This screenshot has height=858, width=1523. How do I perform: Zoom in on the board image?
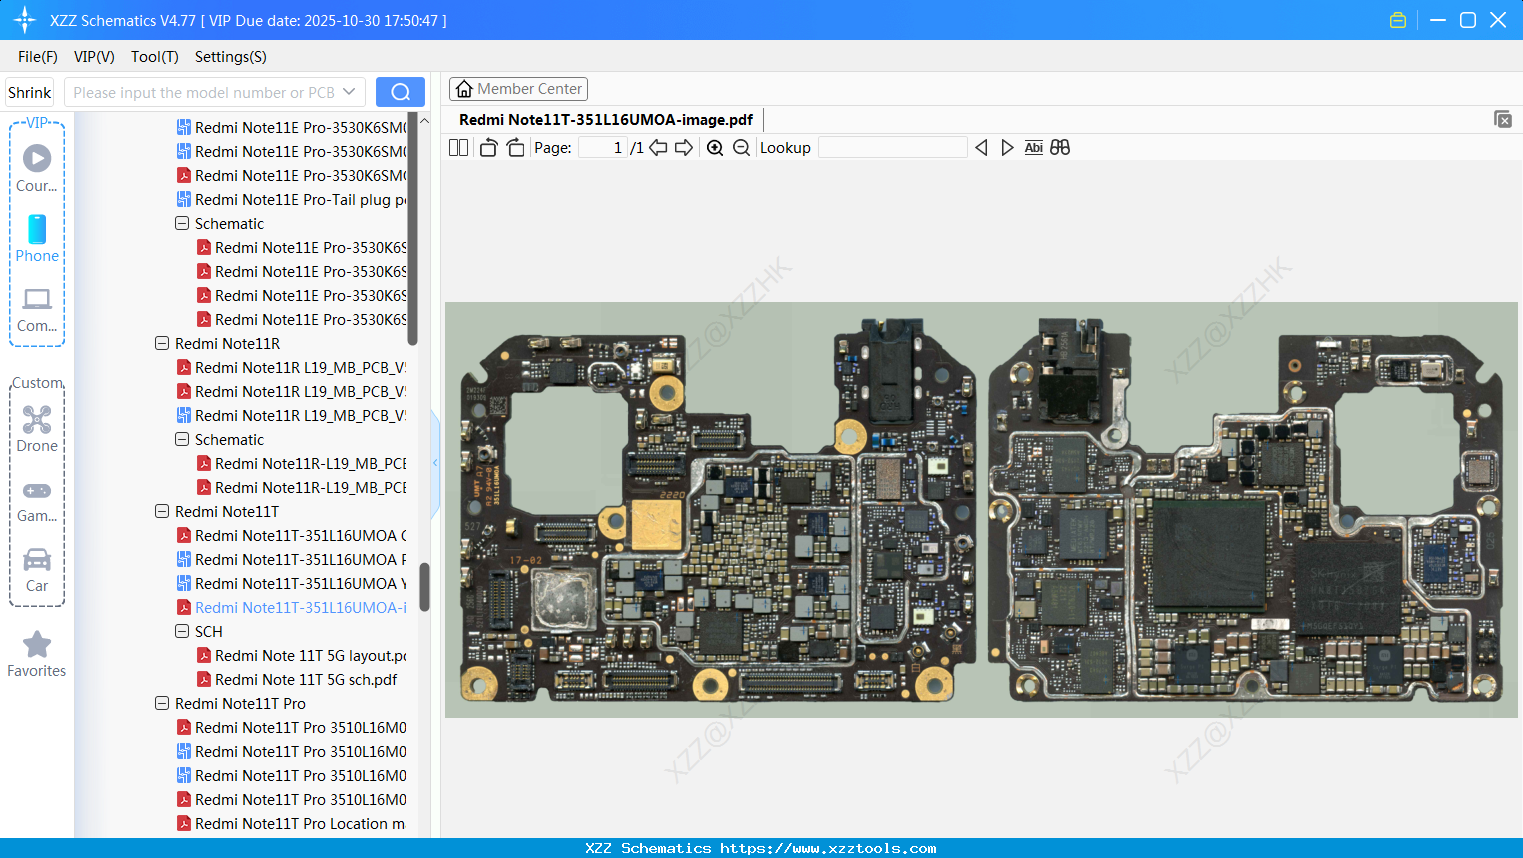(x=715, y=147)
